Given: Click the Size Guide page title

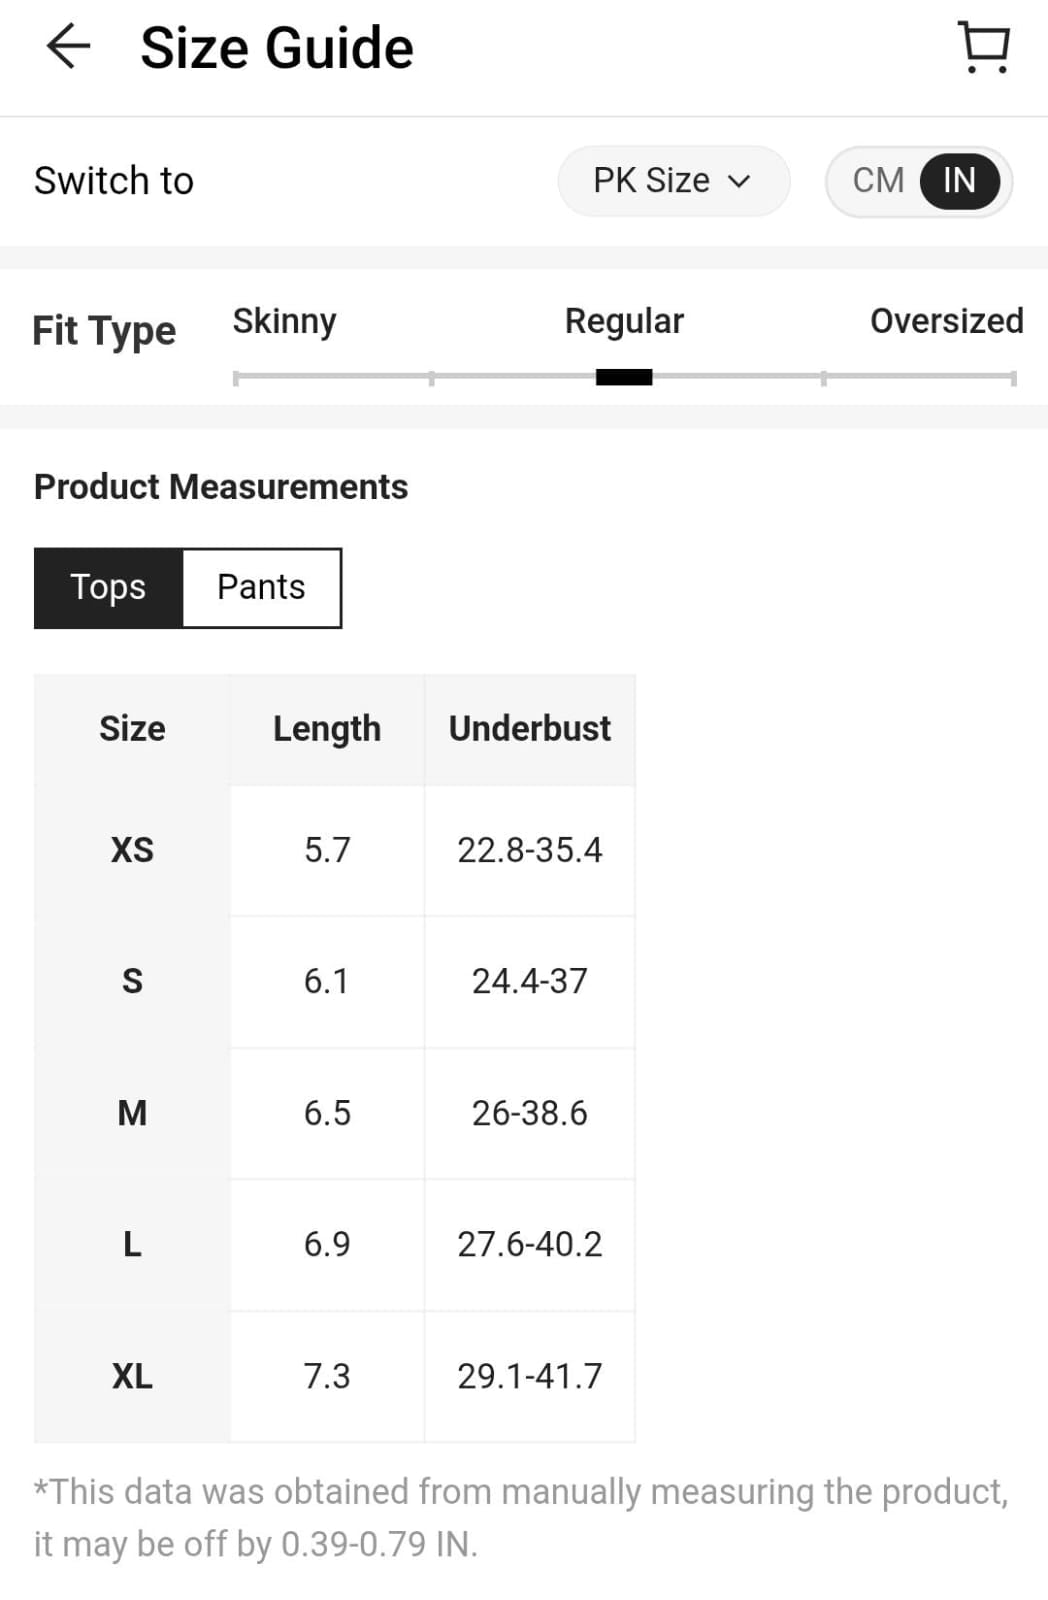Looking at the screenshot, I should (277, 48).
